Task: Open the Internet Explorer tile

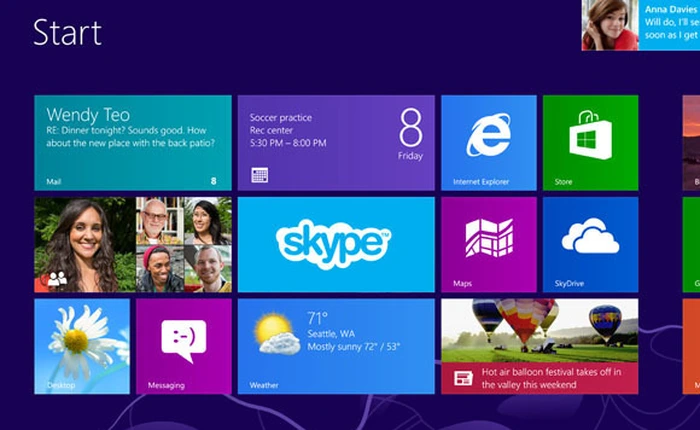Action: [x=489, y=143]
